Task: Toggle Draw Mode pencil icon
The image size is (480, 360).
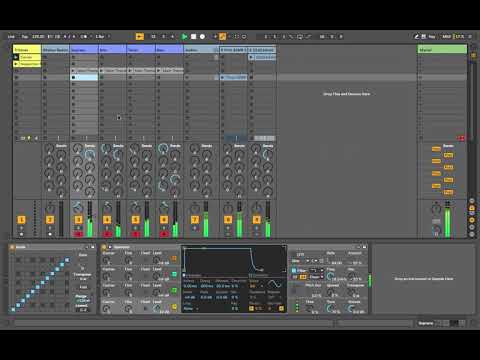Action: click(x=417, y=36)
